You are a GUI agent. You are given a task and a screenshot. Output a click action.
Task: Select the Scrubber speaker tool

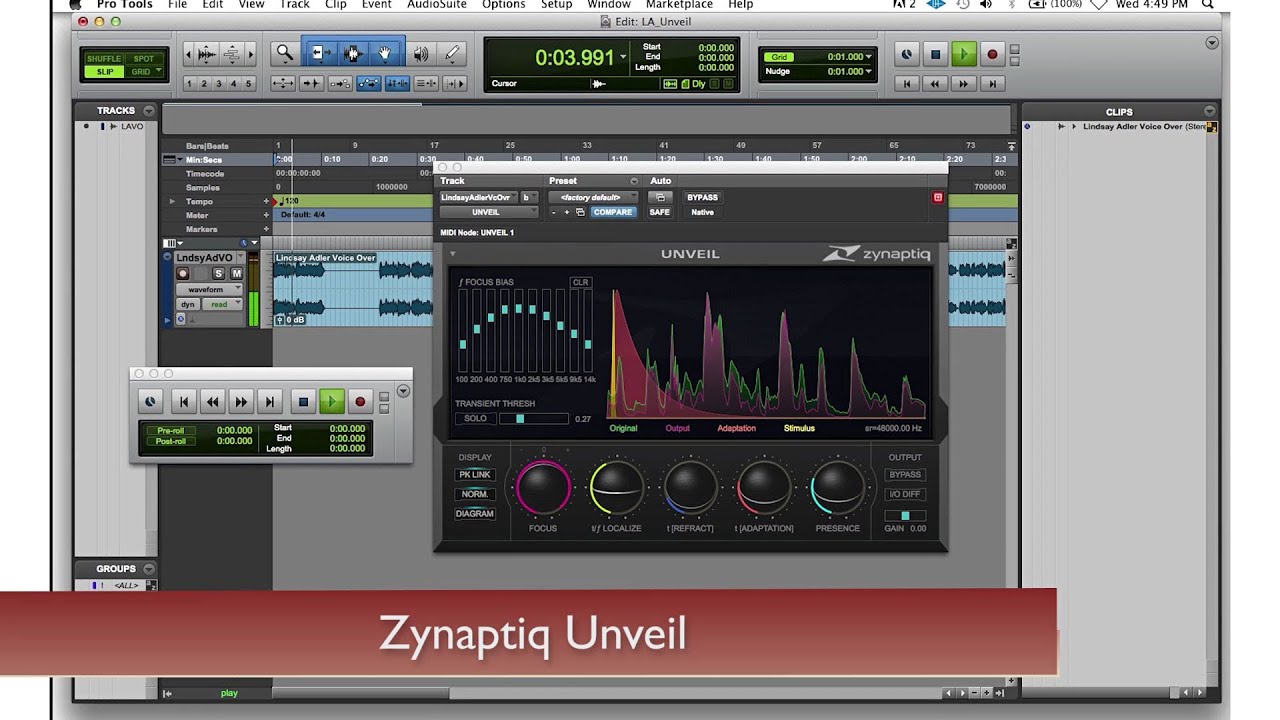coord(421,53)
